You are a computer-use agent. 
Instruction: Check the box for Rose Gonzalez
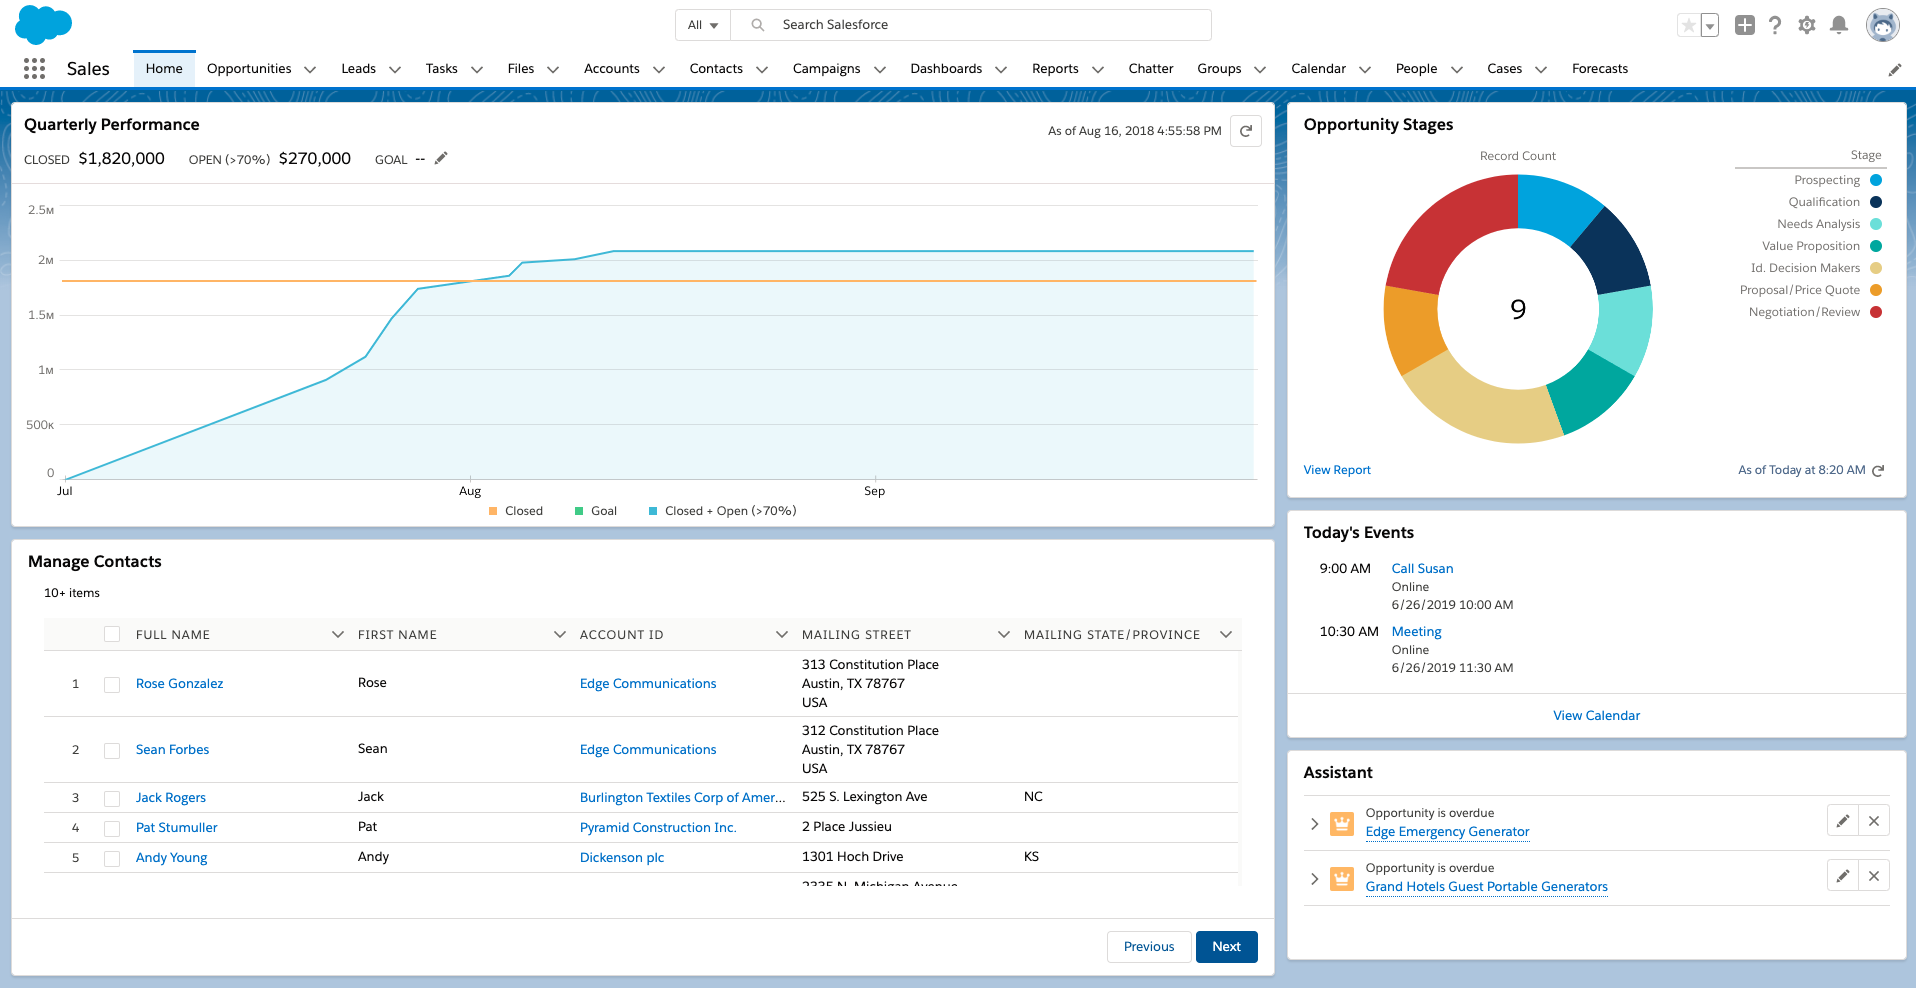(x=112, y=684)
